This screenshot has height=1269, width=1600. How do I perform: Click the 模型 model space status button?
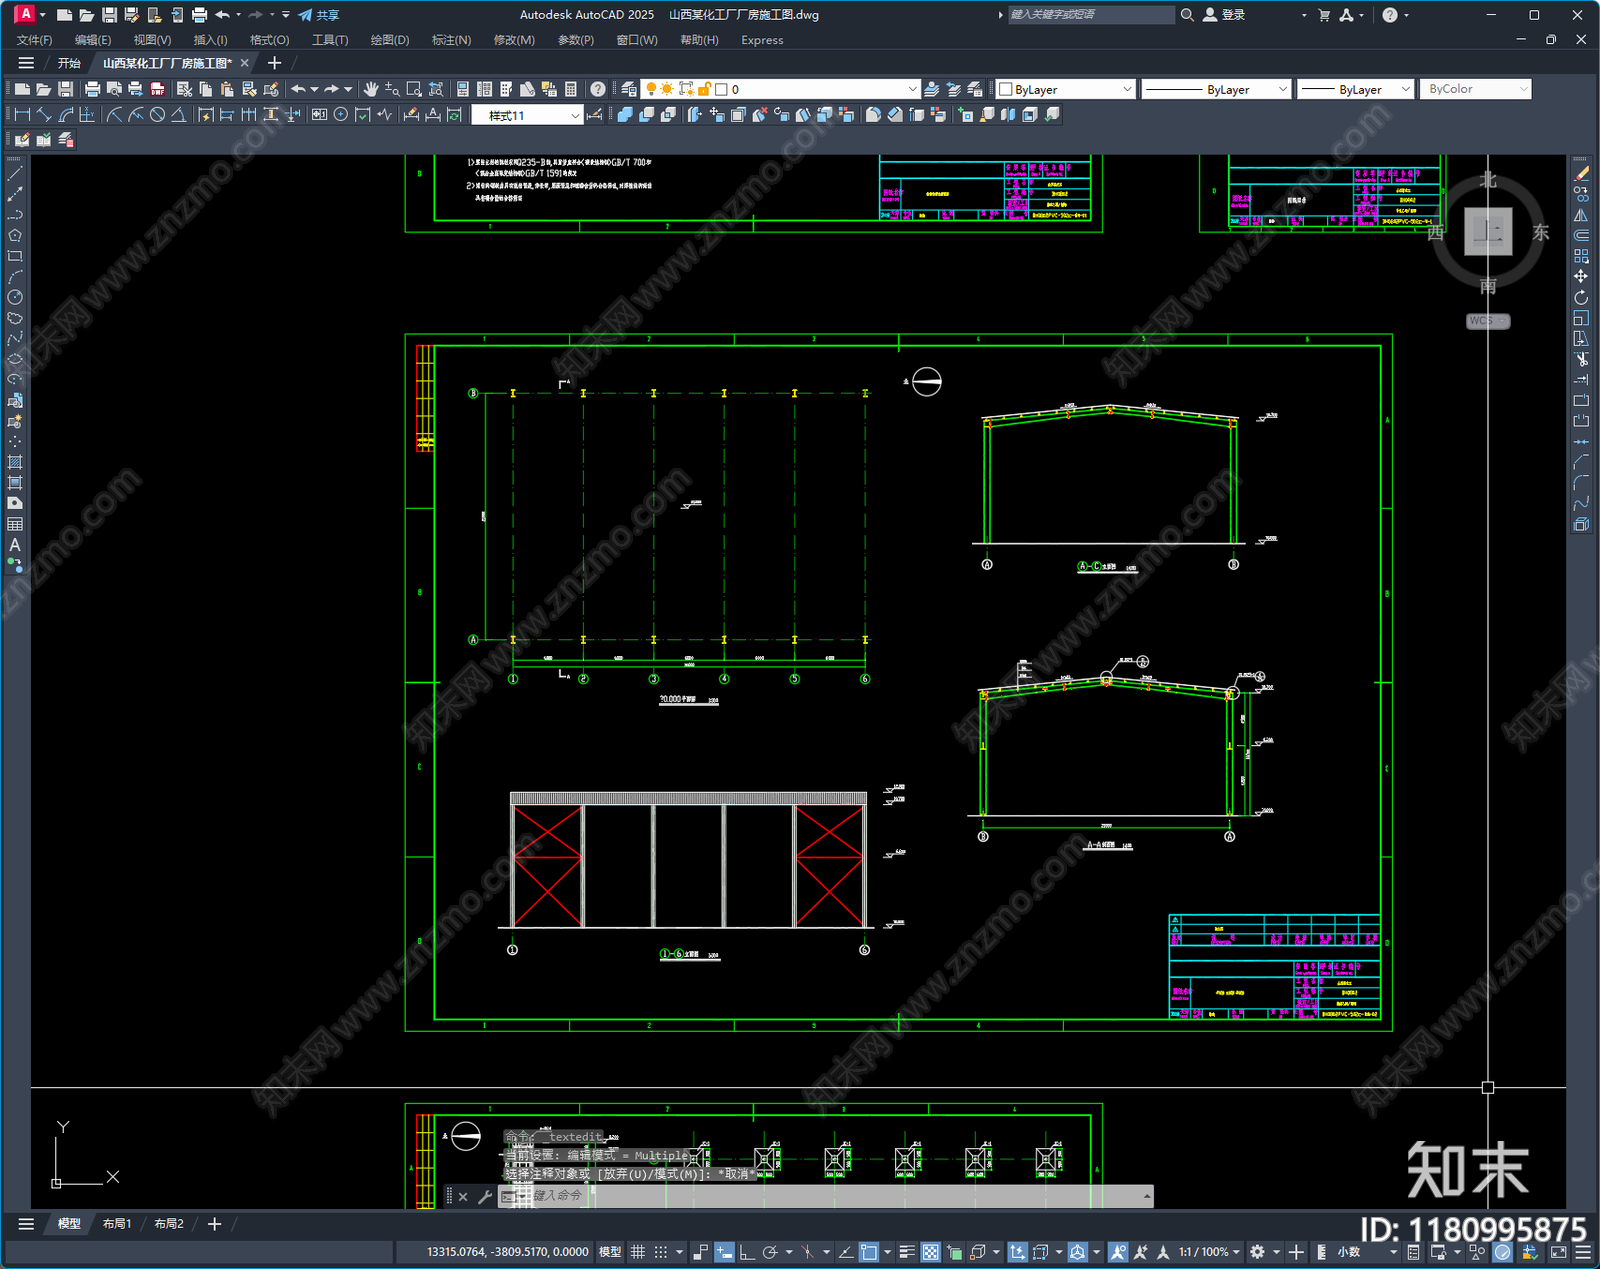pyautogui.click(x=610, y=1252)
